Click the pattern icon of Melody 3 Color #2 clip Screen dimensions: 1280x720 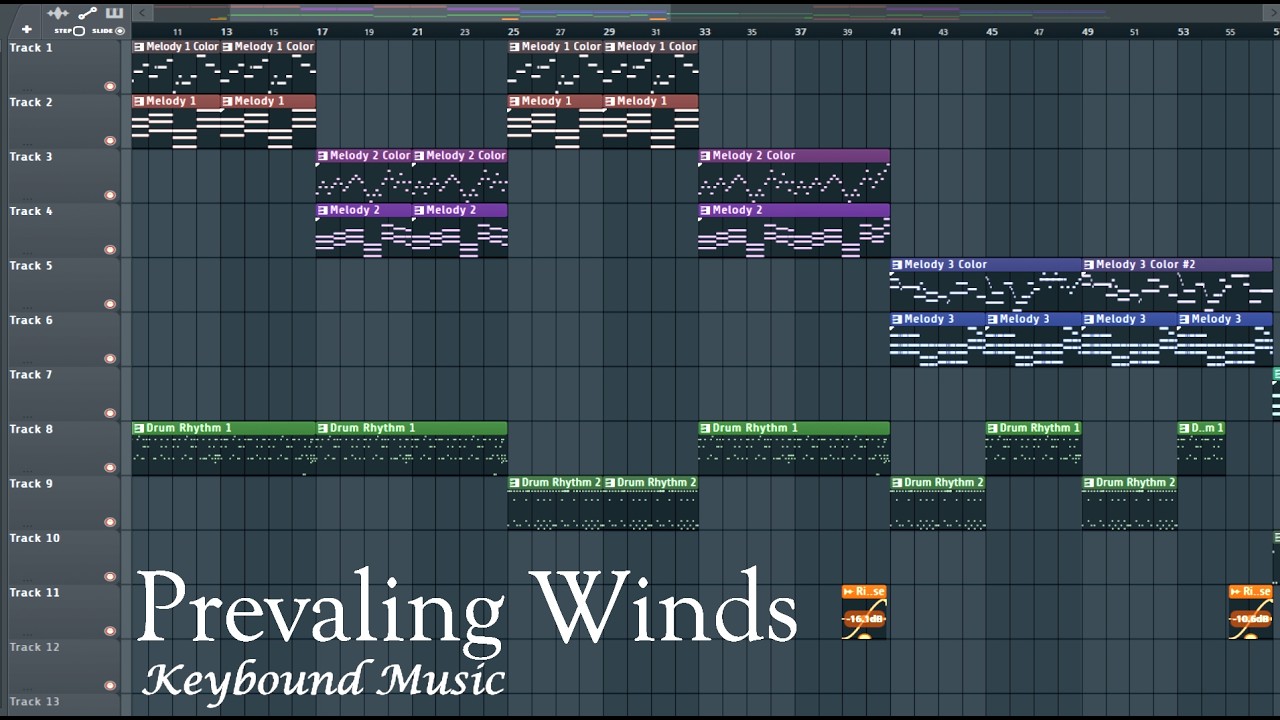click(1089, 265)
